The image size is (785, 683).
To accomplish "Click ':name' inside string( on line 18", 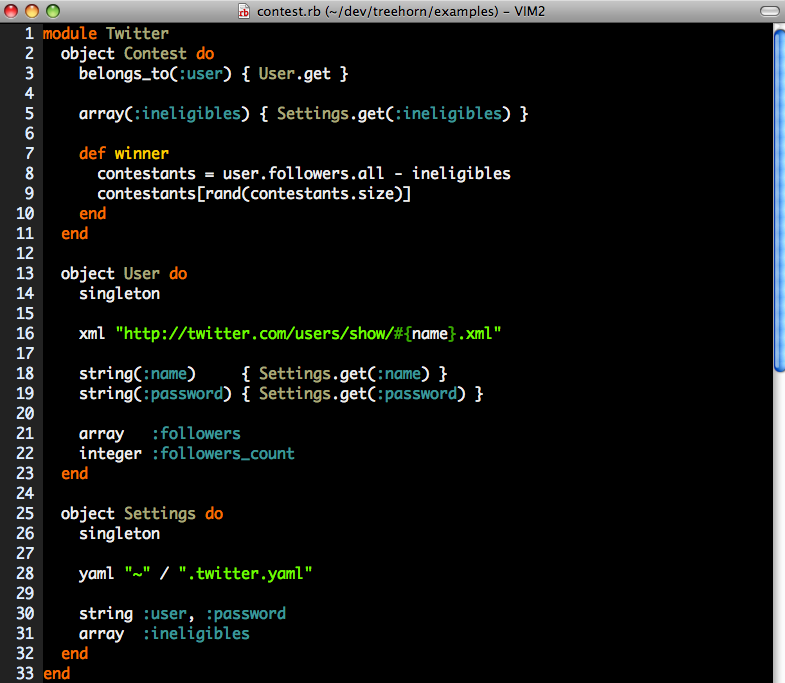I will (x=165, y=374).
